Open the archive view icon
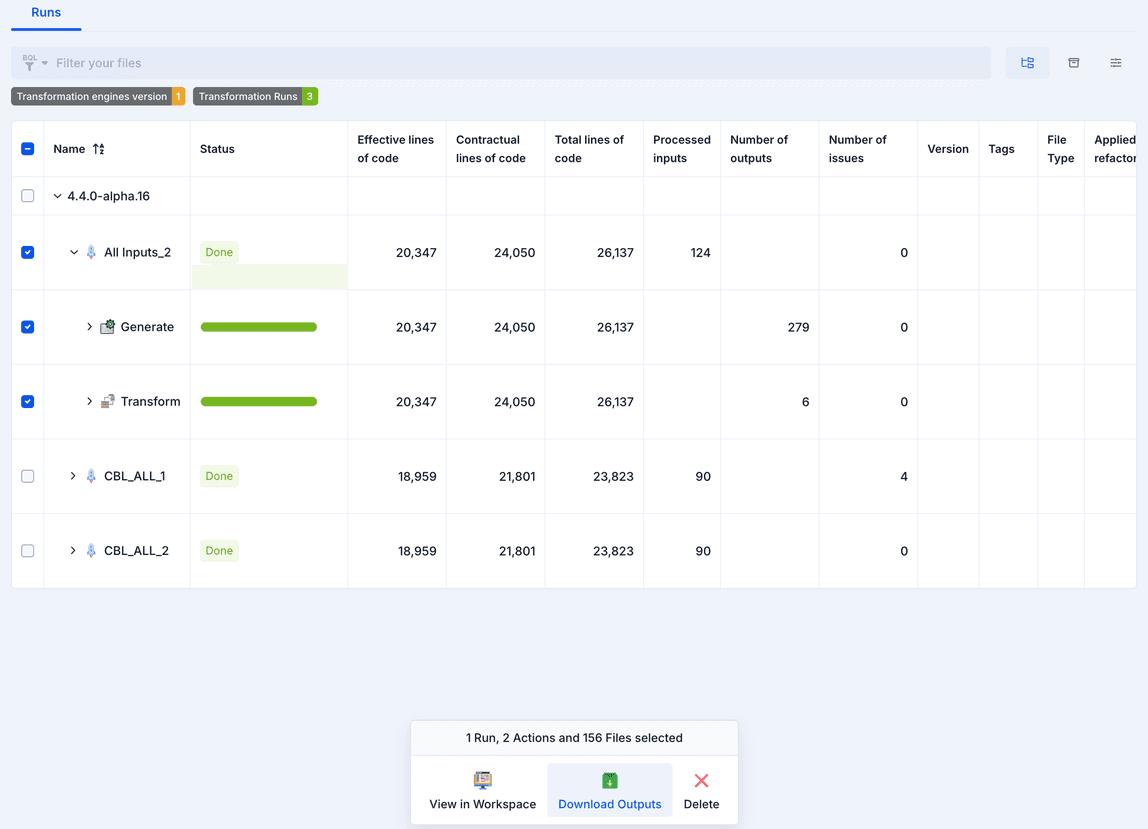This screenshot has height=829, width=1148. click(x=1073, y=62)
